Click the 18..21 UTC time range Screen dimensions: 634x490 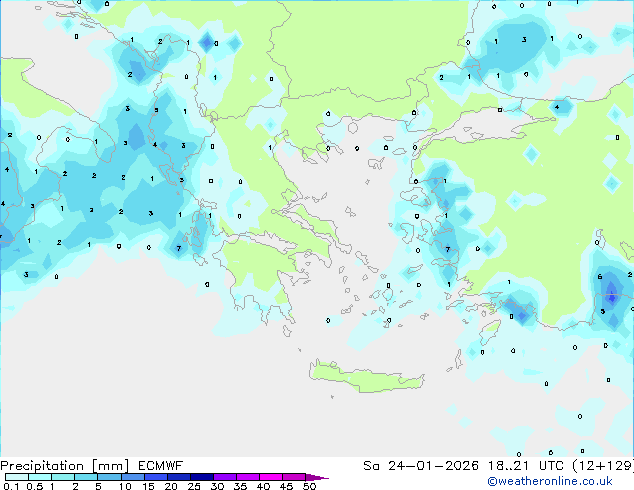coord(526,466)
